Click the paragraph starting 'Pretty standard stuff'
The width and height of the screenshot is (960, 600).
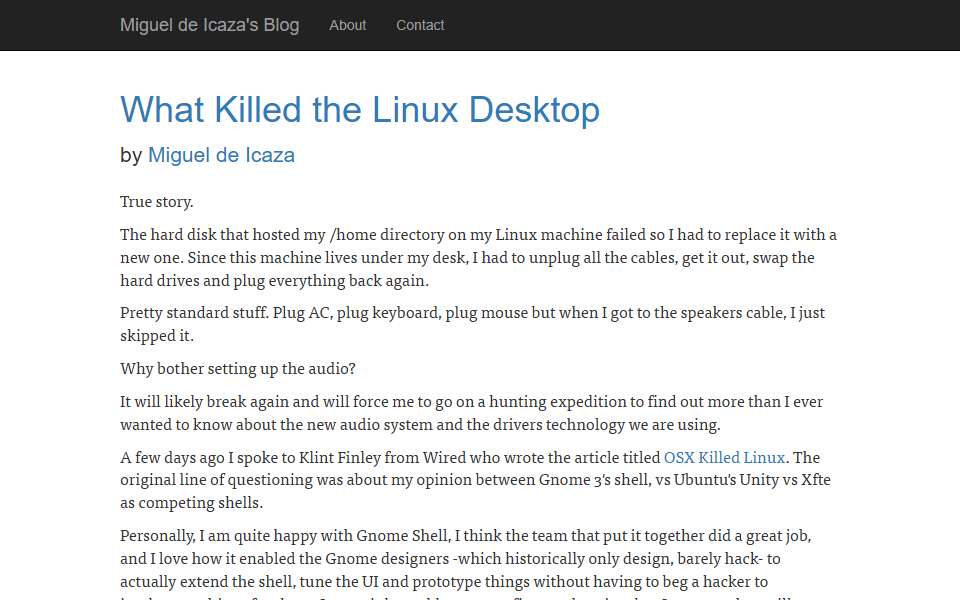472,324
